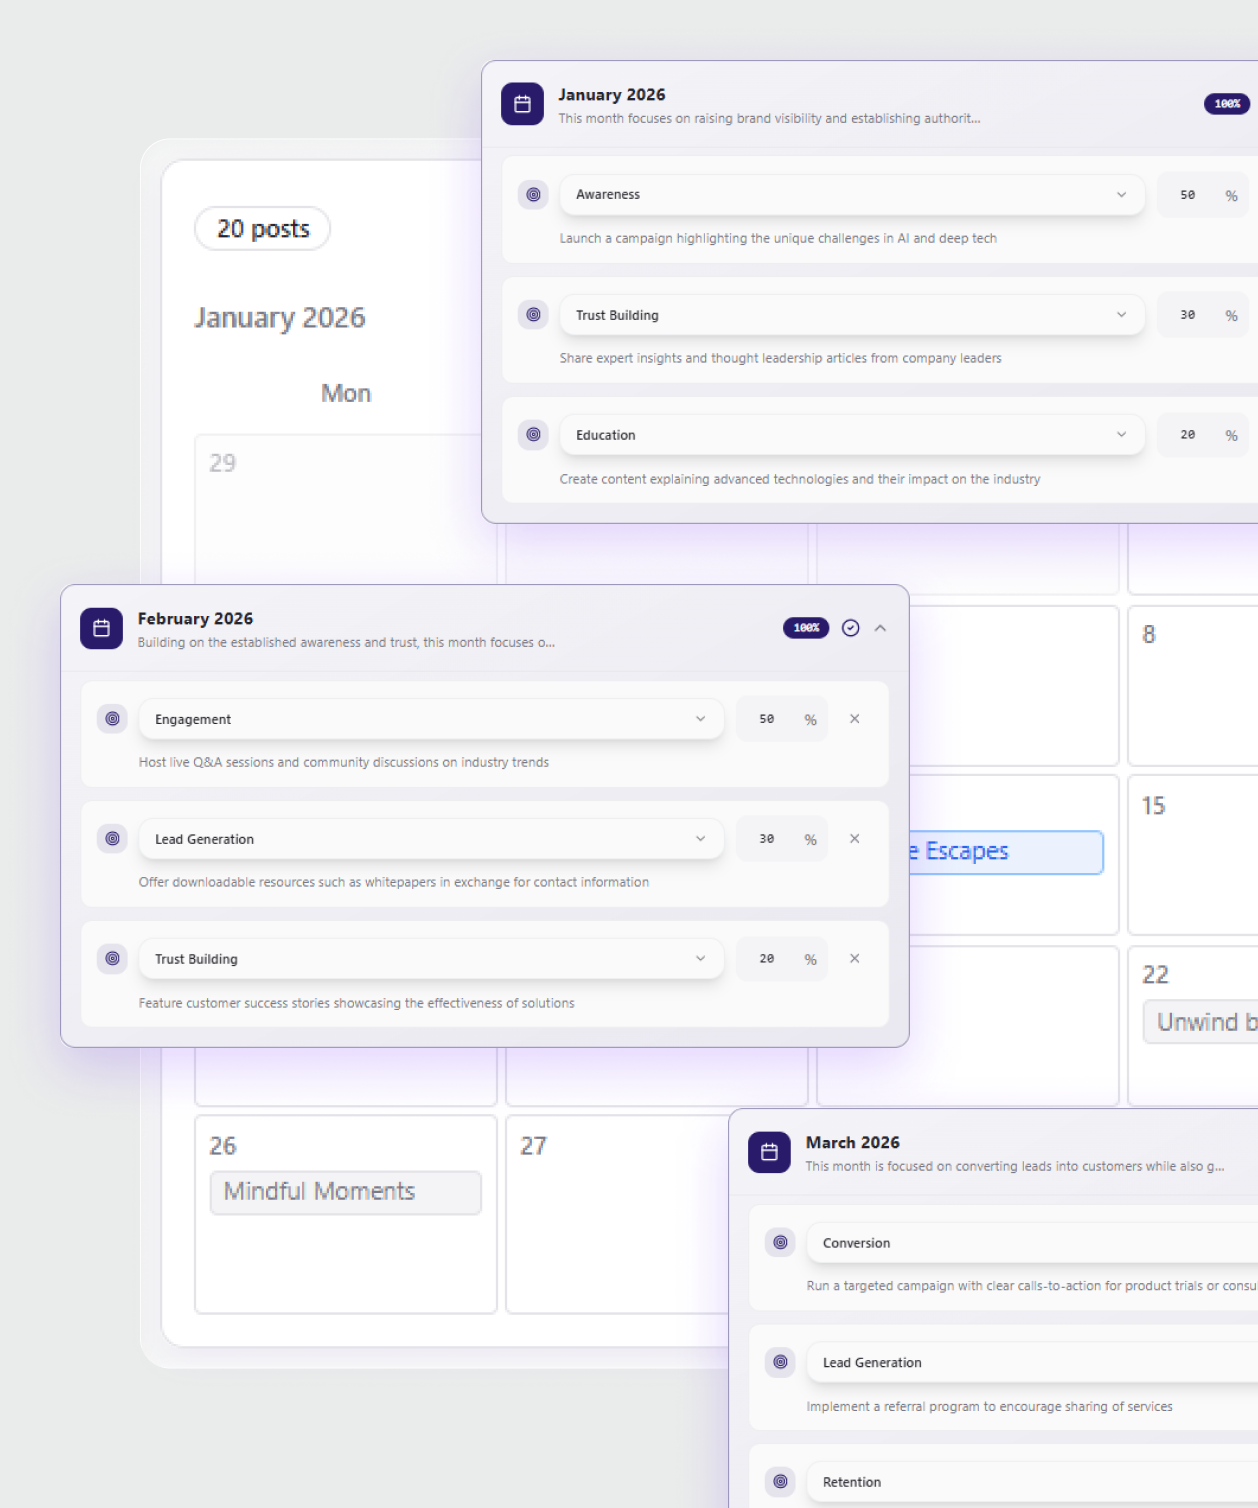Remove the Lead Generation goal in February
The width and height of the screenshot is (1258, 1508).
pyautogui.click(x=855, y=839)
